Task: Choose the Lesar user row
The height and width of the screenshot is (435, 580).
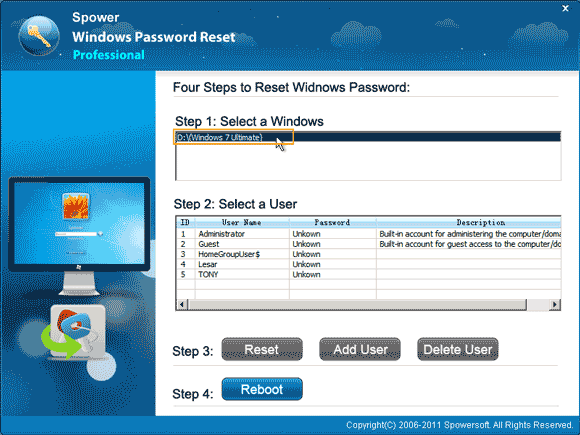Action: click(368, 264)
